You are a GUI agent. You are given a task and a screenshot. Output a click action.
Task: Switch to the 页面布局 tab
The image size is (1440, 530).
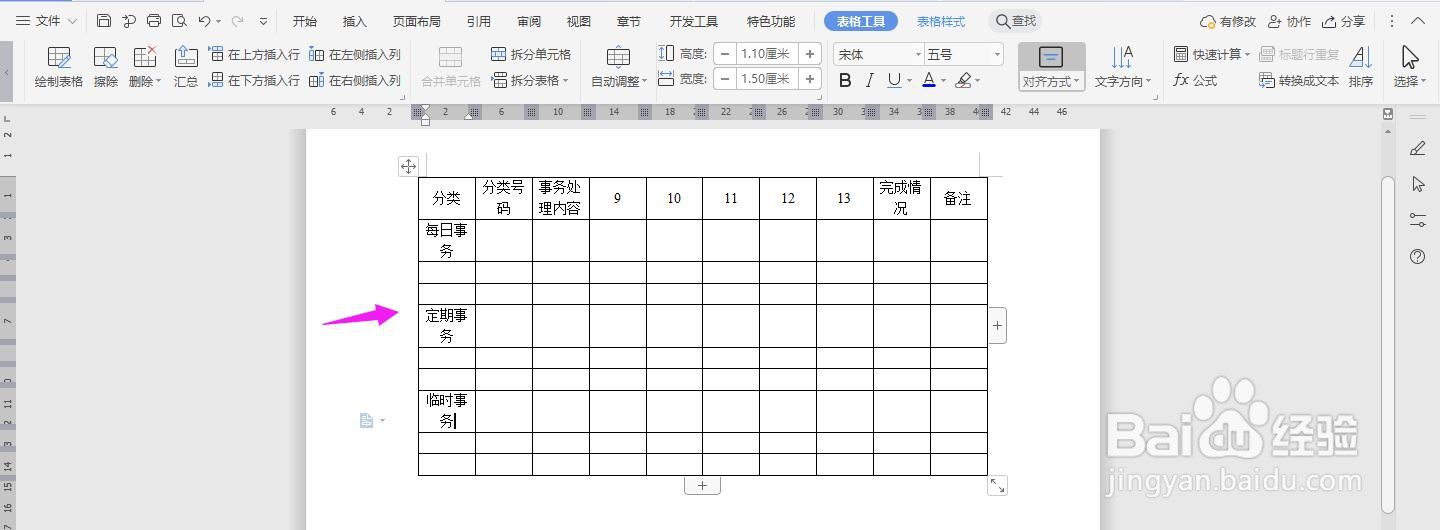click(x=417, y=21)
